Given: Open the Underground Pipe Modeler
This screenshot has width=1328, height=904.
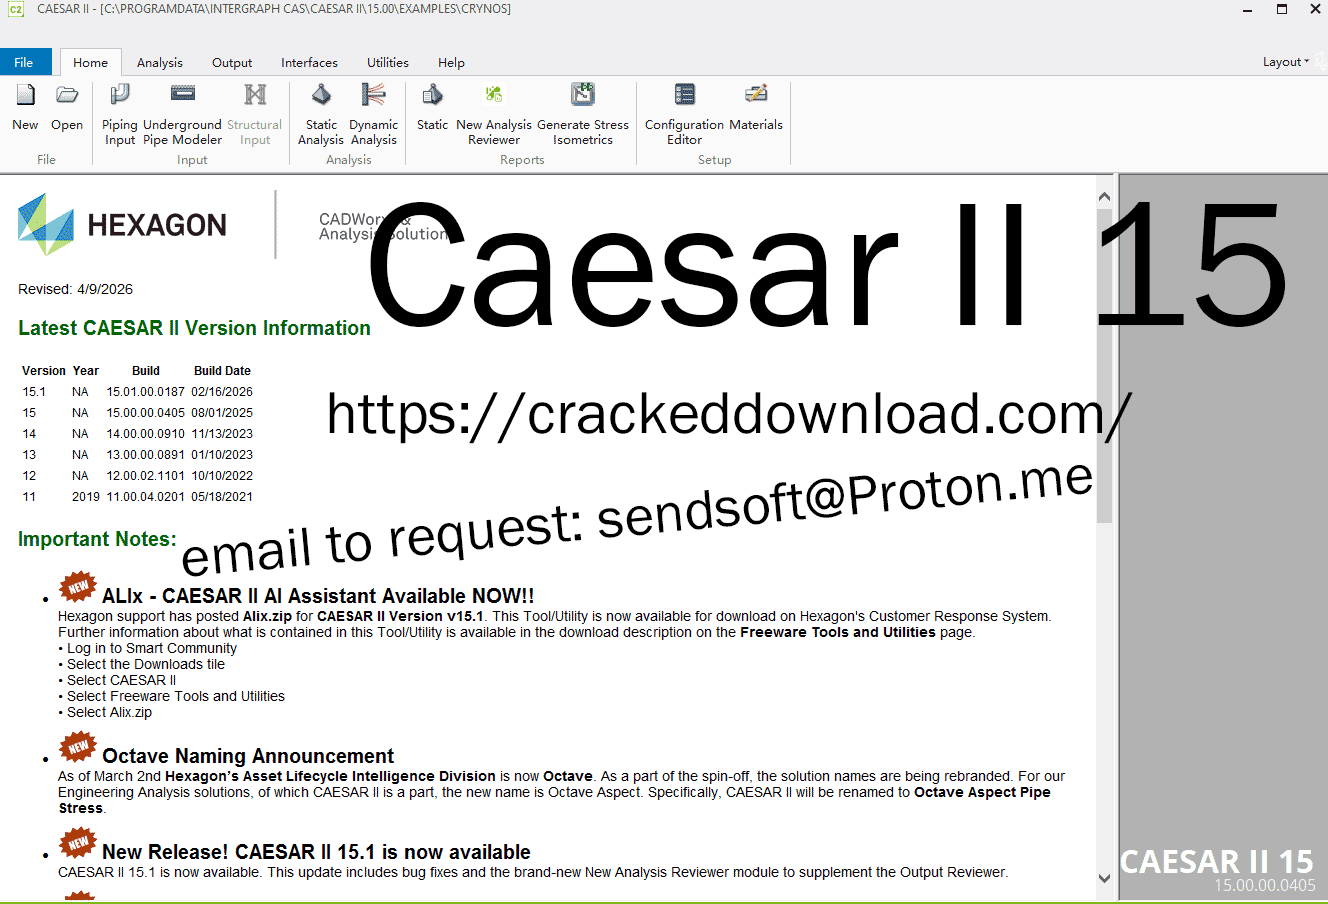Looking at the screenshot, I should (183, 115).
